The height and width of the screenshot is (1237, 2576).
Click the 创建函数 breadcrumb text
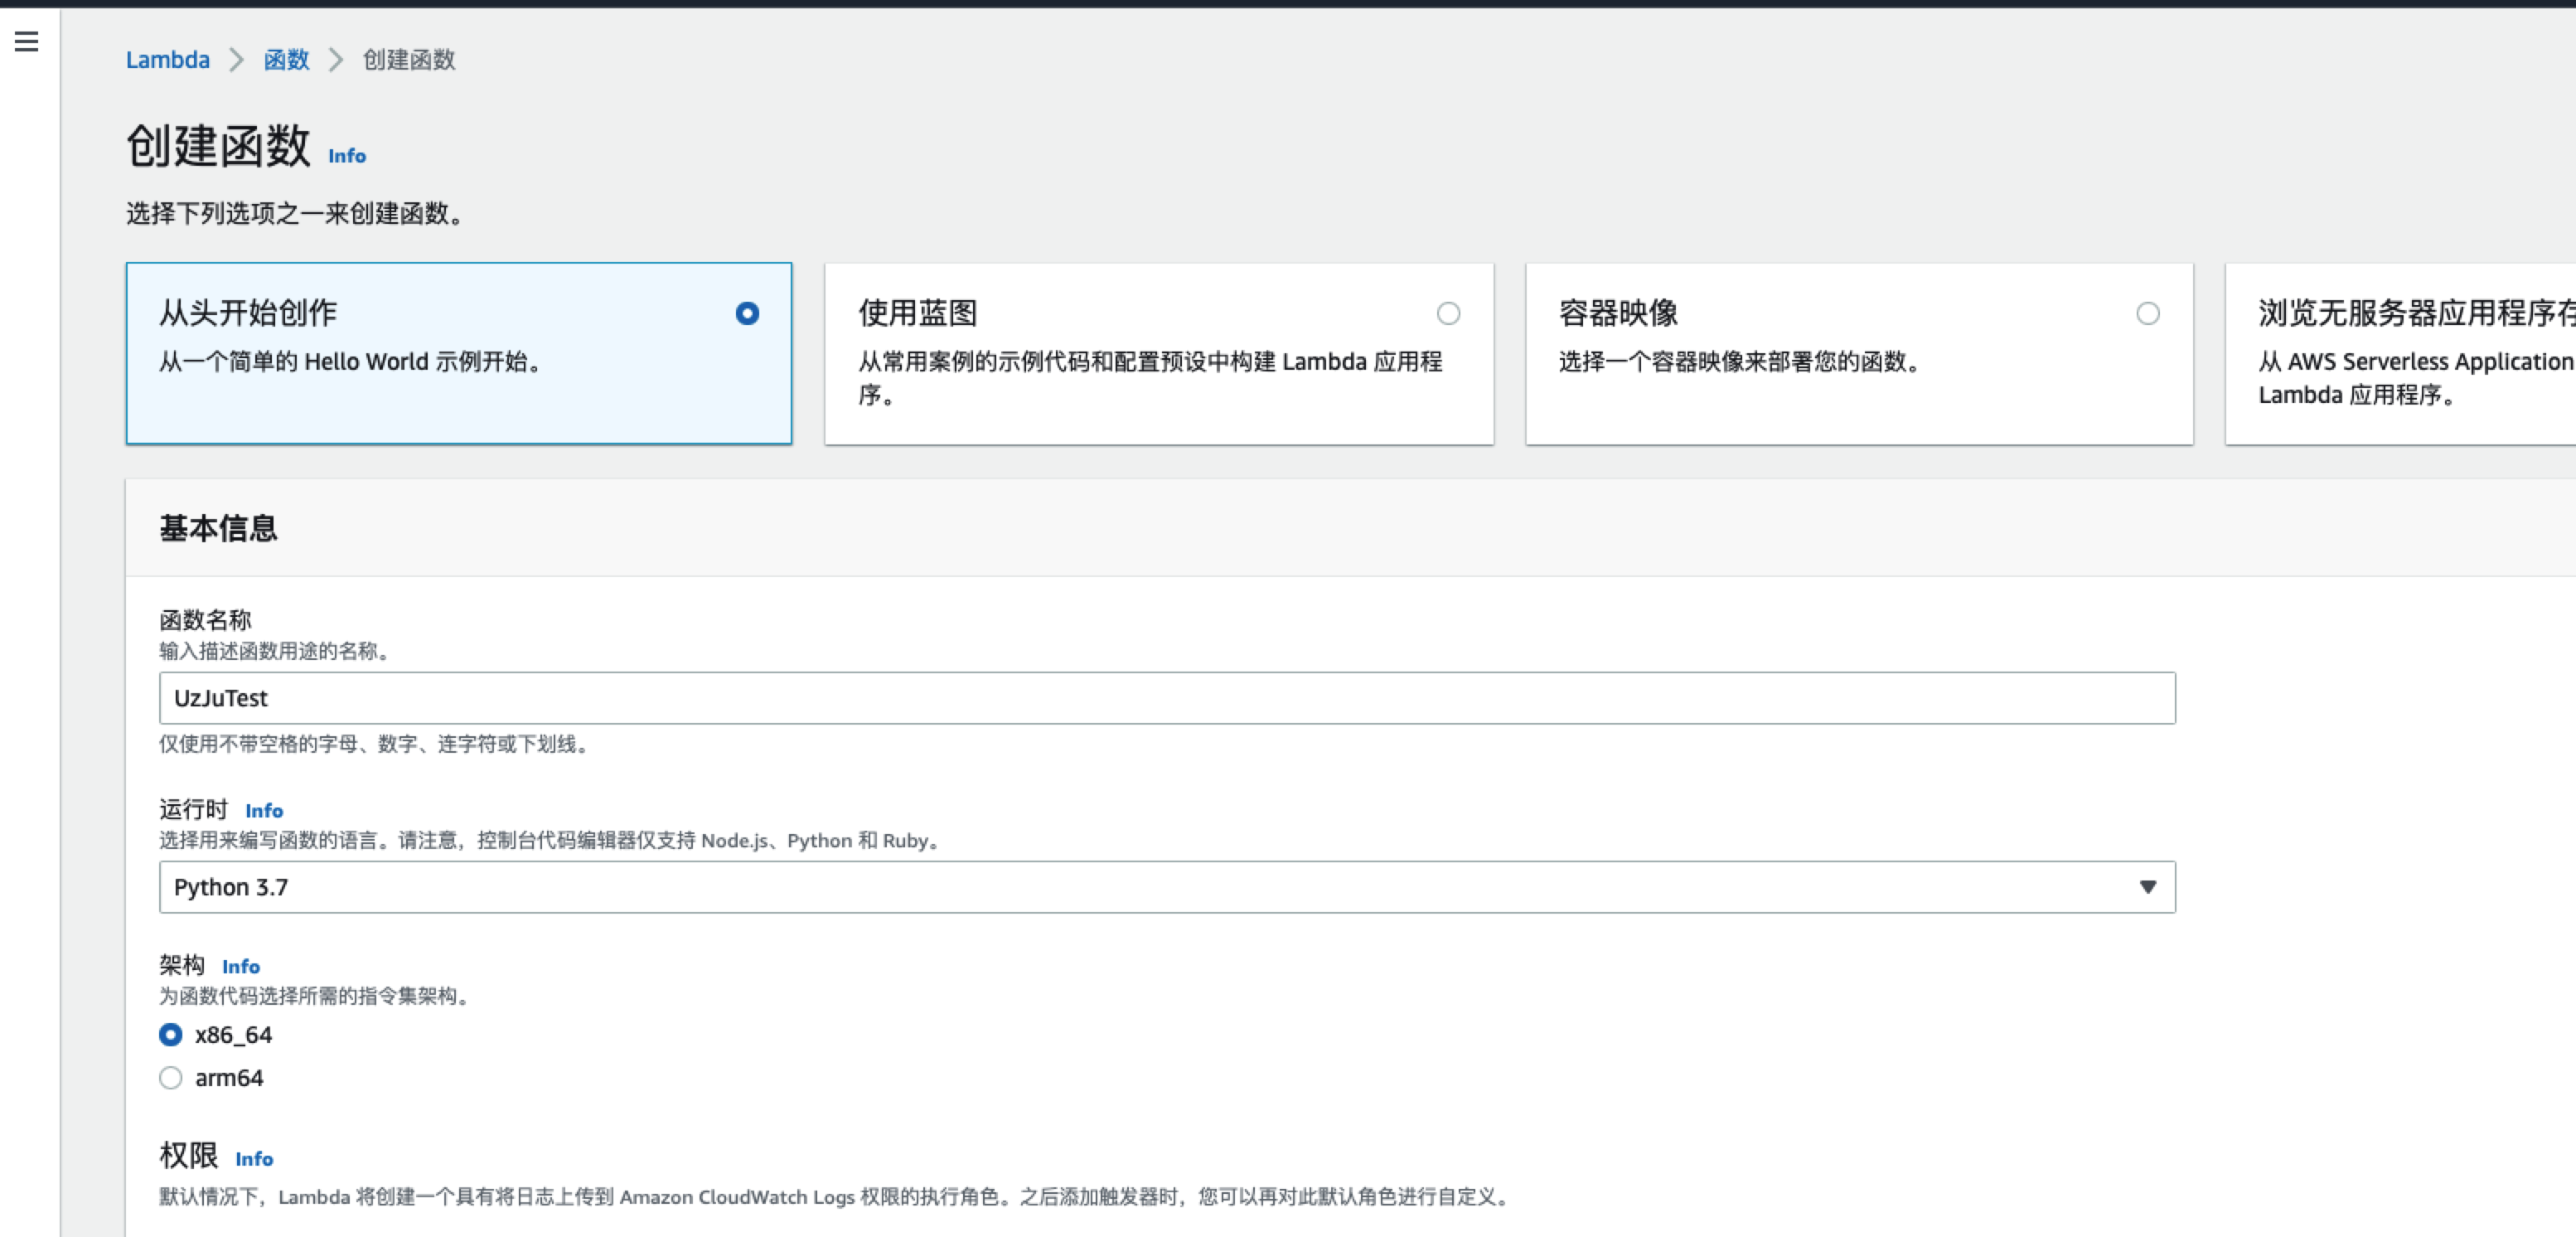[x=409, y=60]
